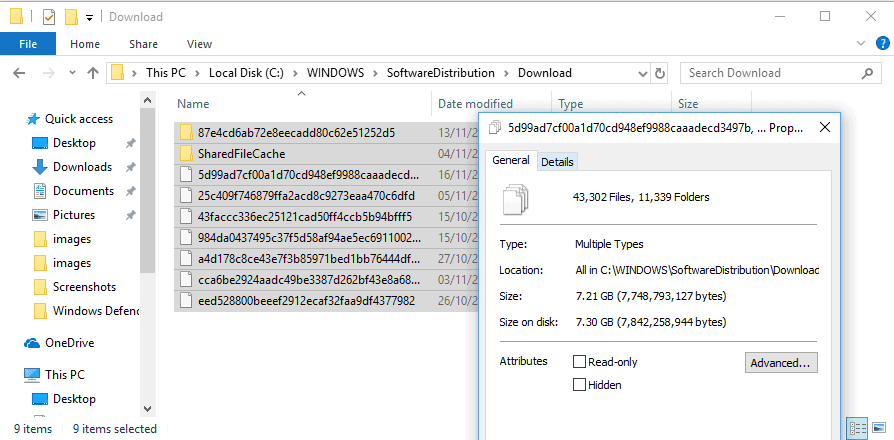Viewport: 894px width, 440px height.
Task: Select file 43faccc336ec25121cad50ff4ccb5b94bfff5
Action: pos(305,217)
